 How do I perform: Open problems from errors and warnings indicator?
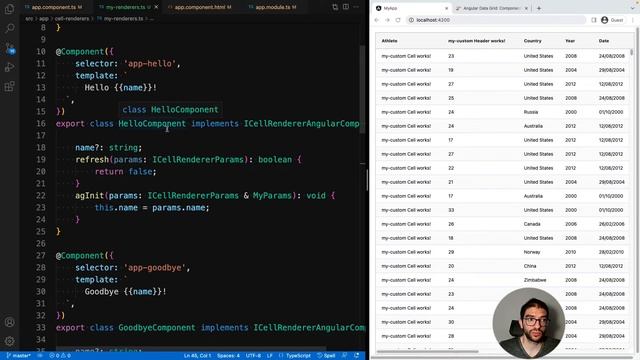pyautogui.click(x=60, y=356)
